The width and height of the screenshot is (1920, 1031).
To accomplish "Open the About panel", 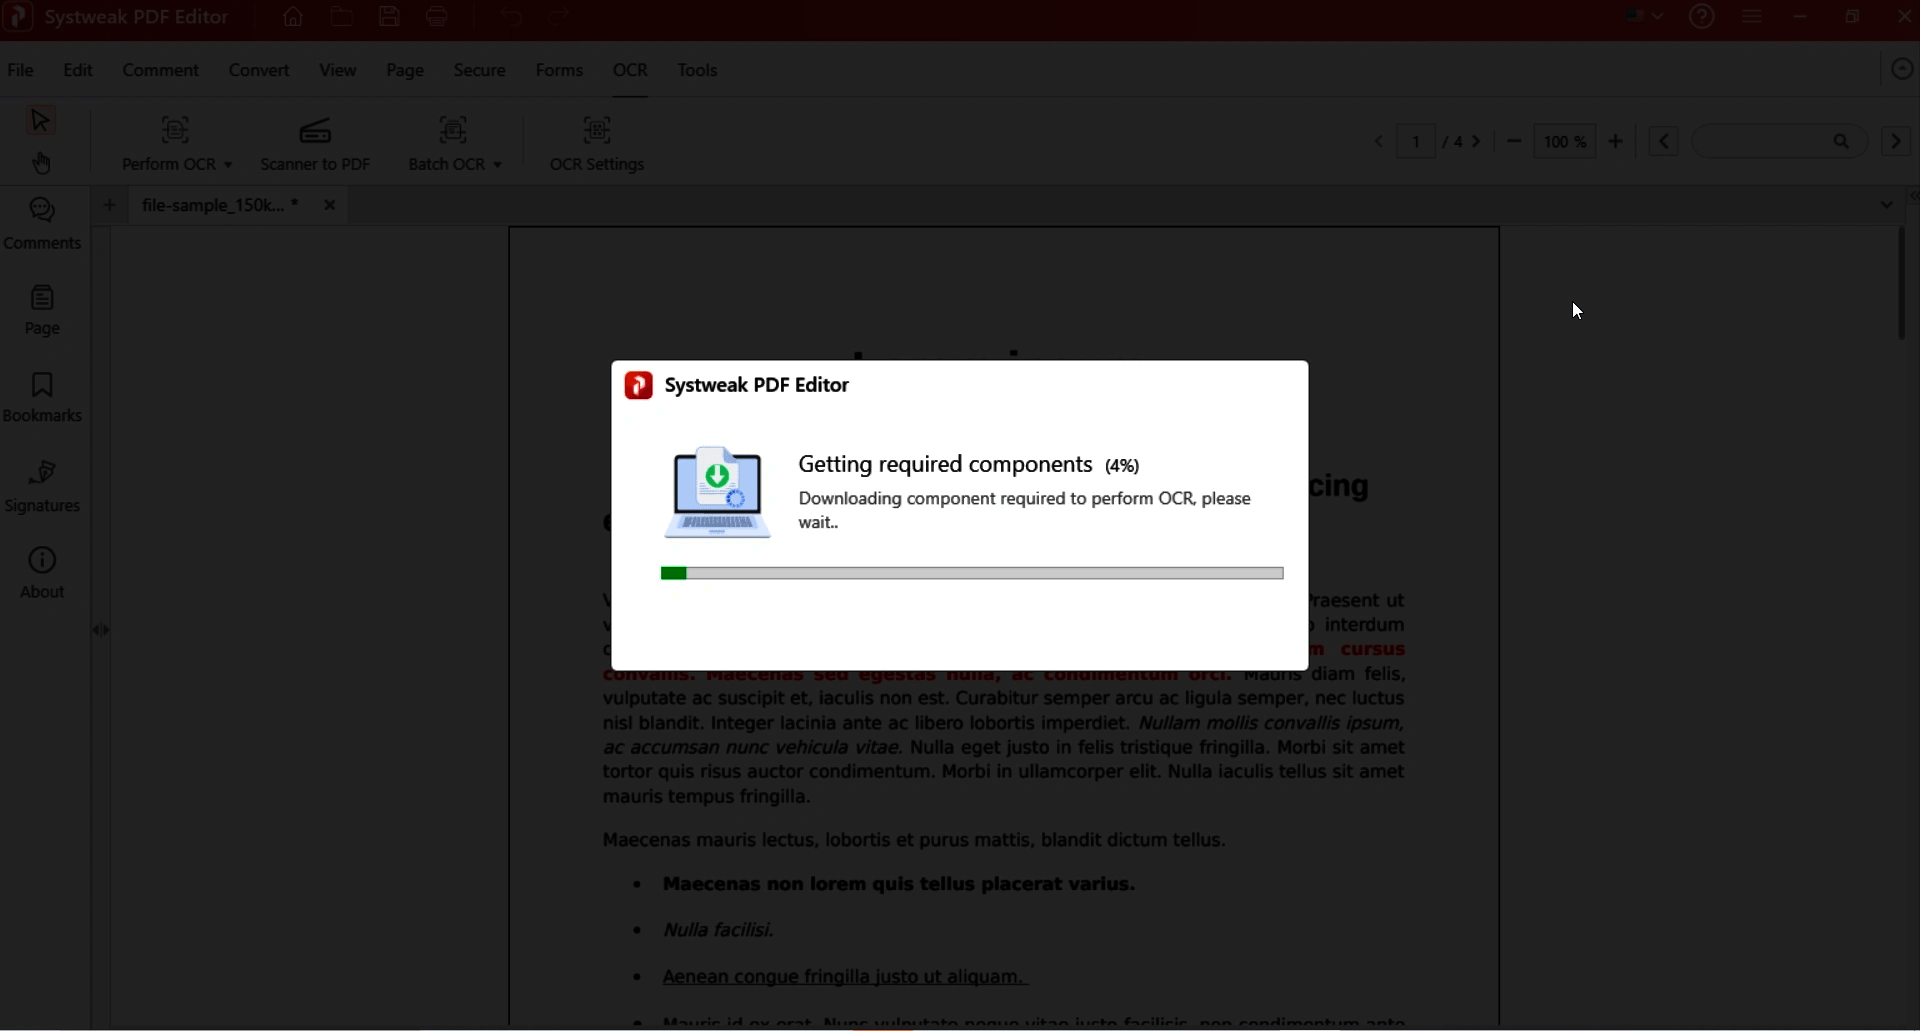I will click(x=42, y=573).
